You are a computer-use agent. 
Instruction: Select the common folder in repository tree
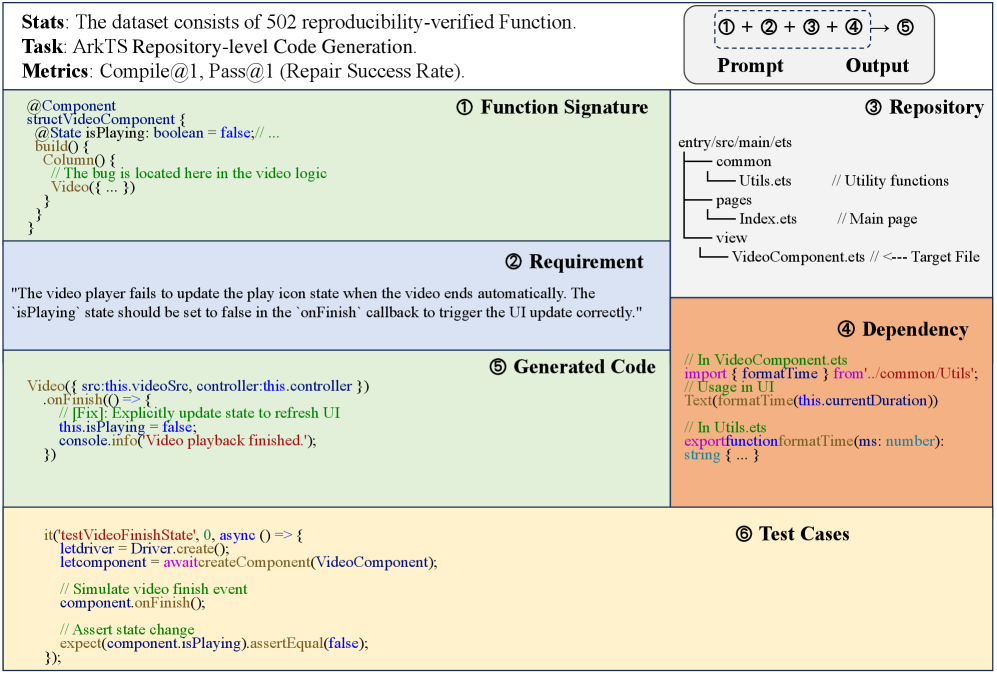tap(743, 161)
